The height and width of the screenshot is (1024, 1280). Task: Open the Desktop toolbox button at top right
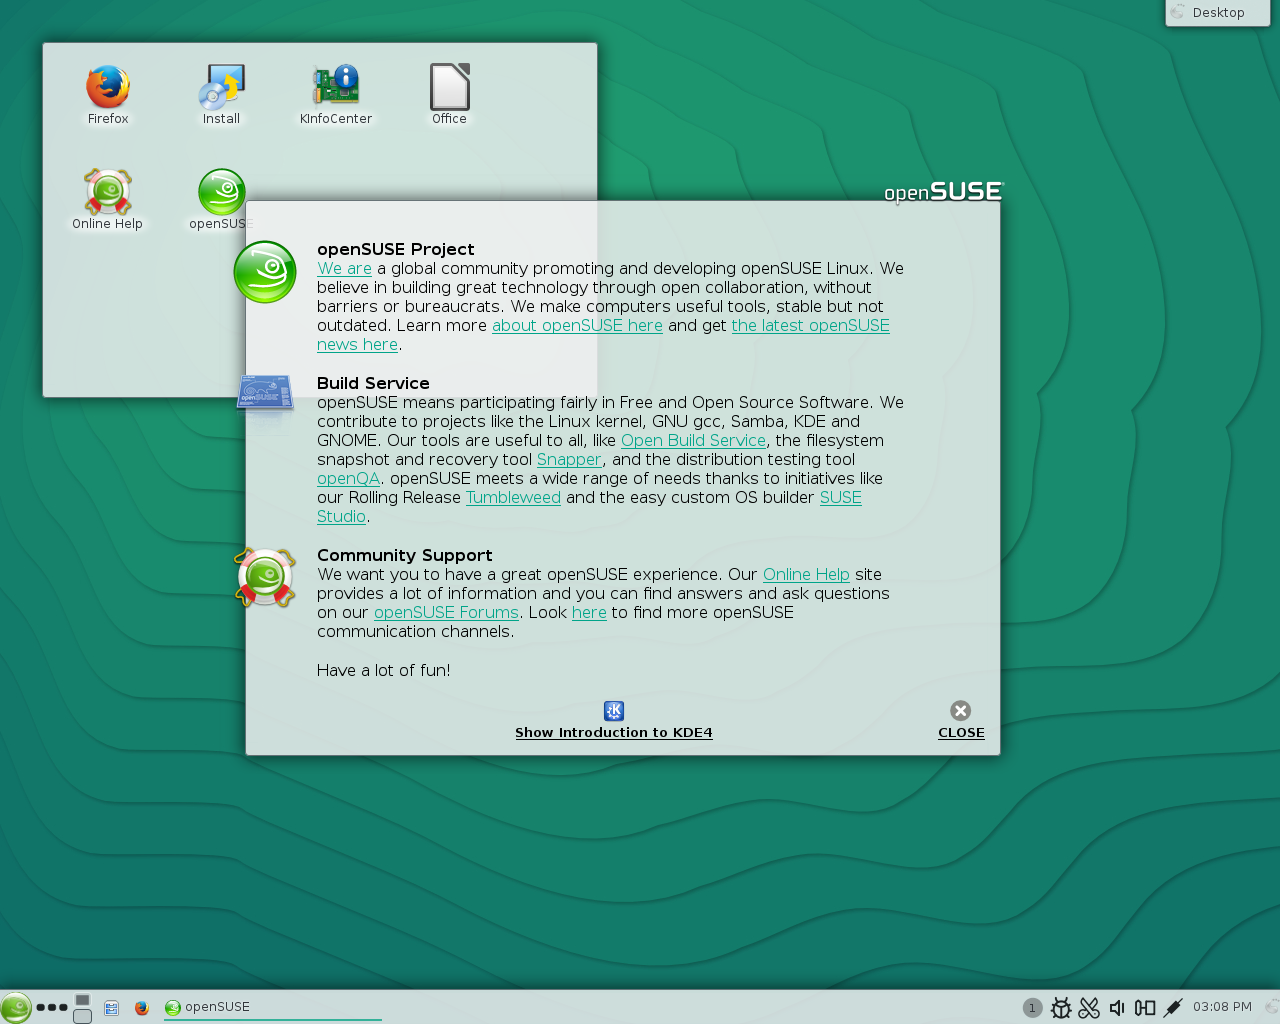(1217, 13)
